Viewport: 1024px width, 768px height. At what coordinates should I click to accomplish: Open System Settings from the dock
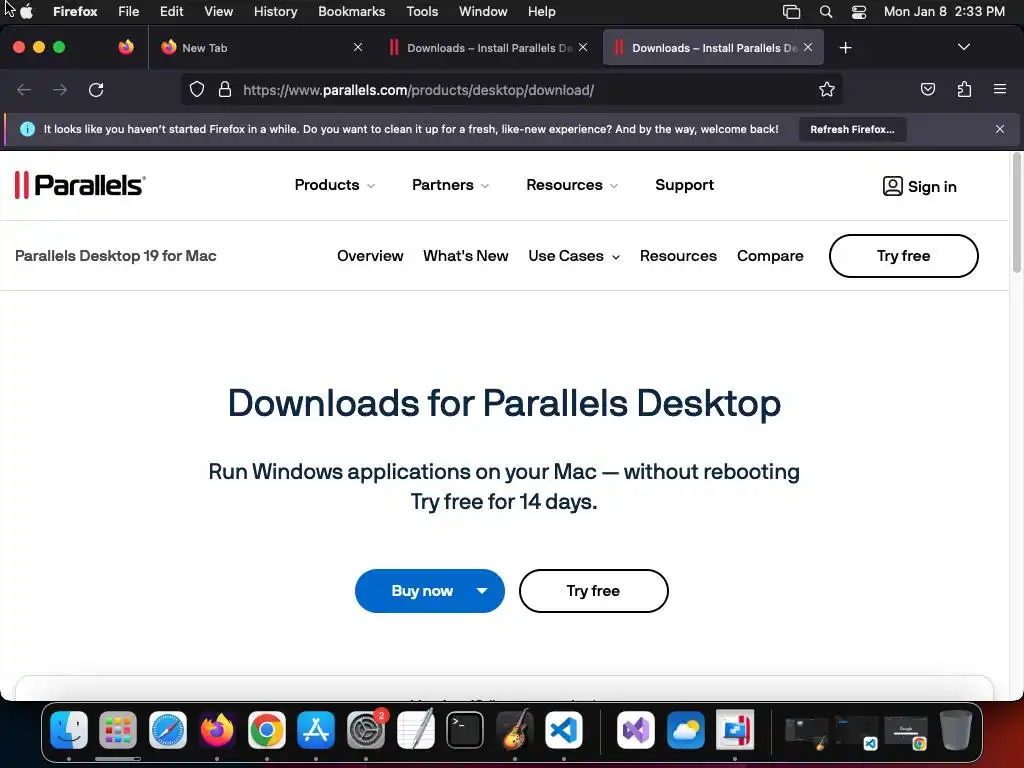coord(366,729)
